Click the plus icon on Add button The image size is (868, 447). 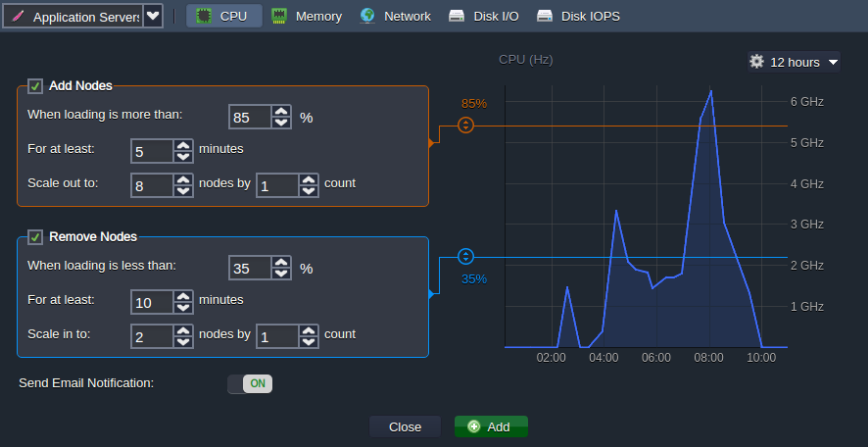[x=473, y=427]
